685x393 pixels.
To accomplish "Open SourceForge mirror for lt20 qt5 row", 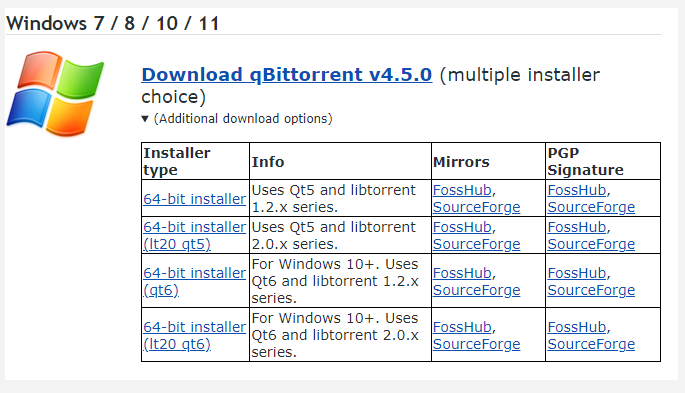I will [x=477, y=244].
